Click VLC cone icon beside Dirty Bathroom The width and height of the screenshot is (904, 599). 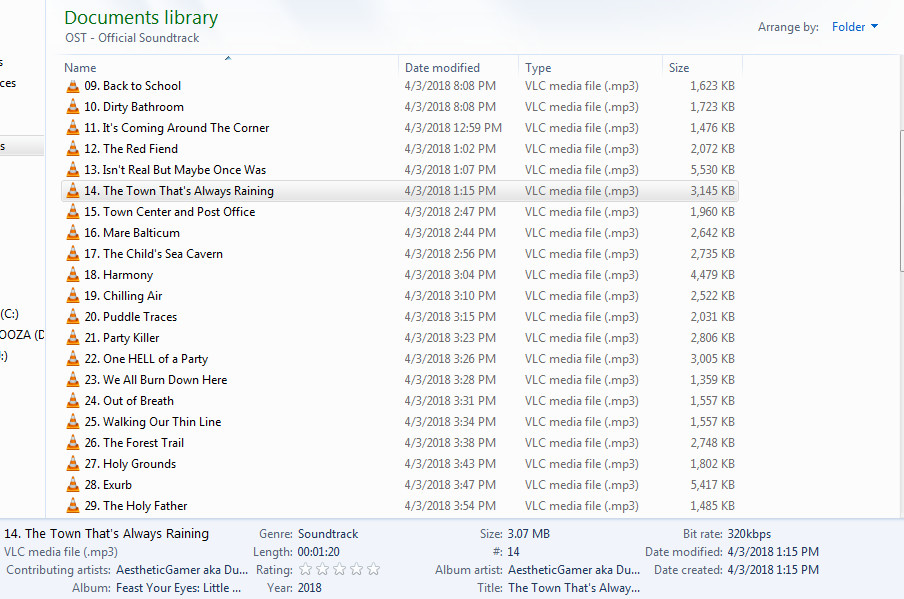coord(72,107)
